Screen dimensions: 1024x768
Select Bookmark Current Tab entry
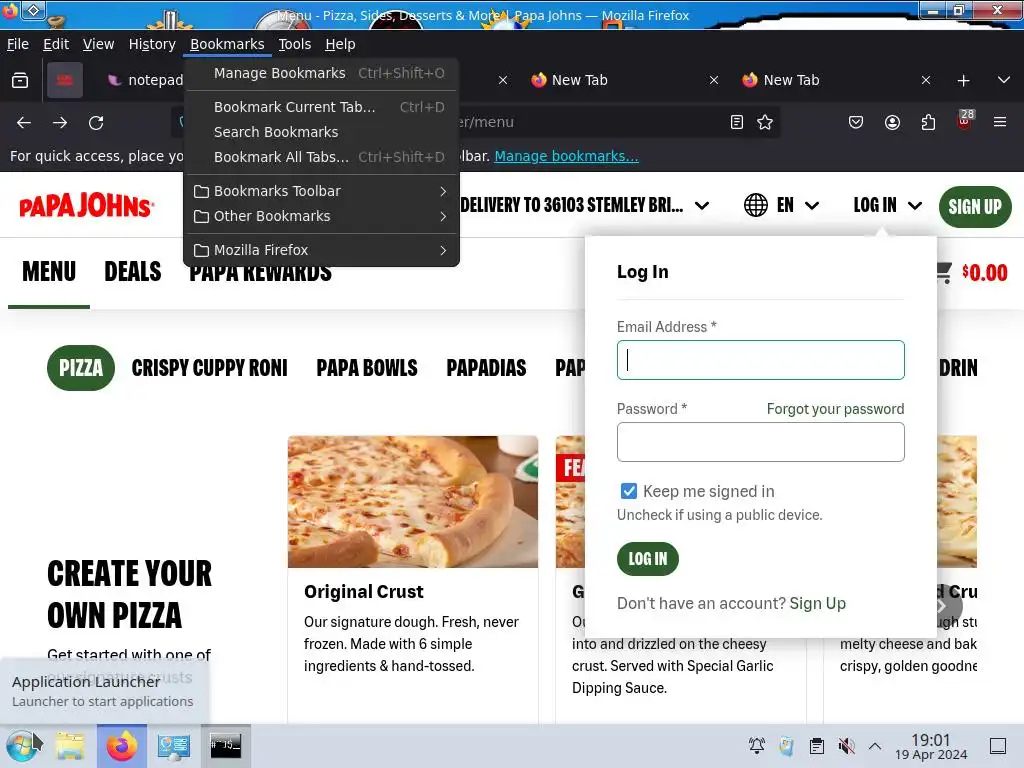[321, 107]
